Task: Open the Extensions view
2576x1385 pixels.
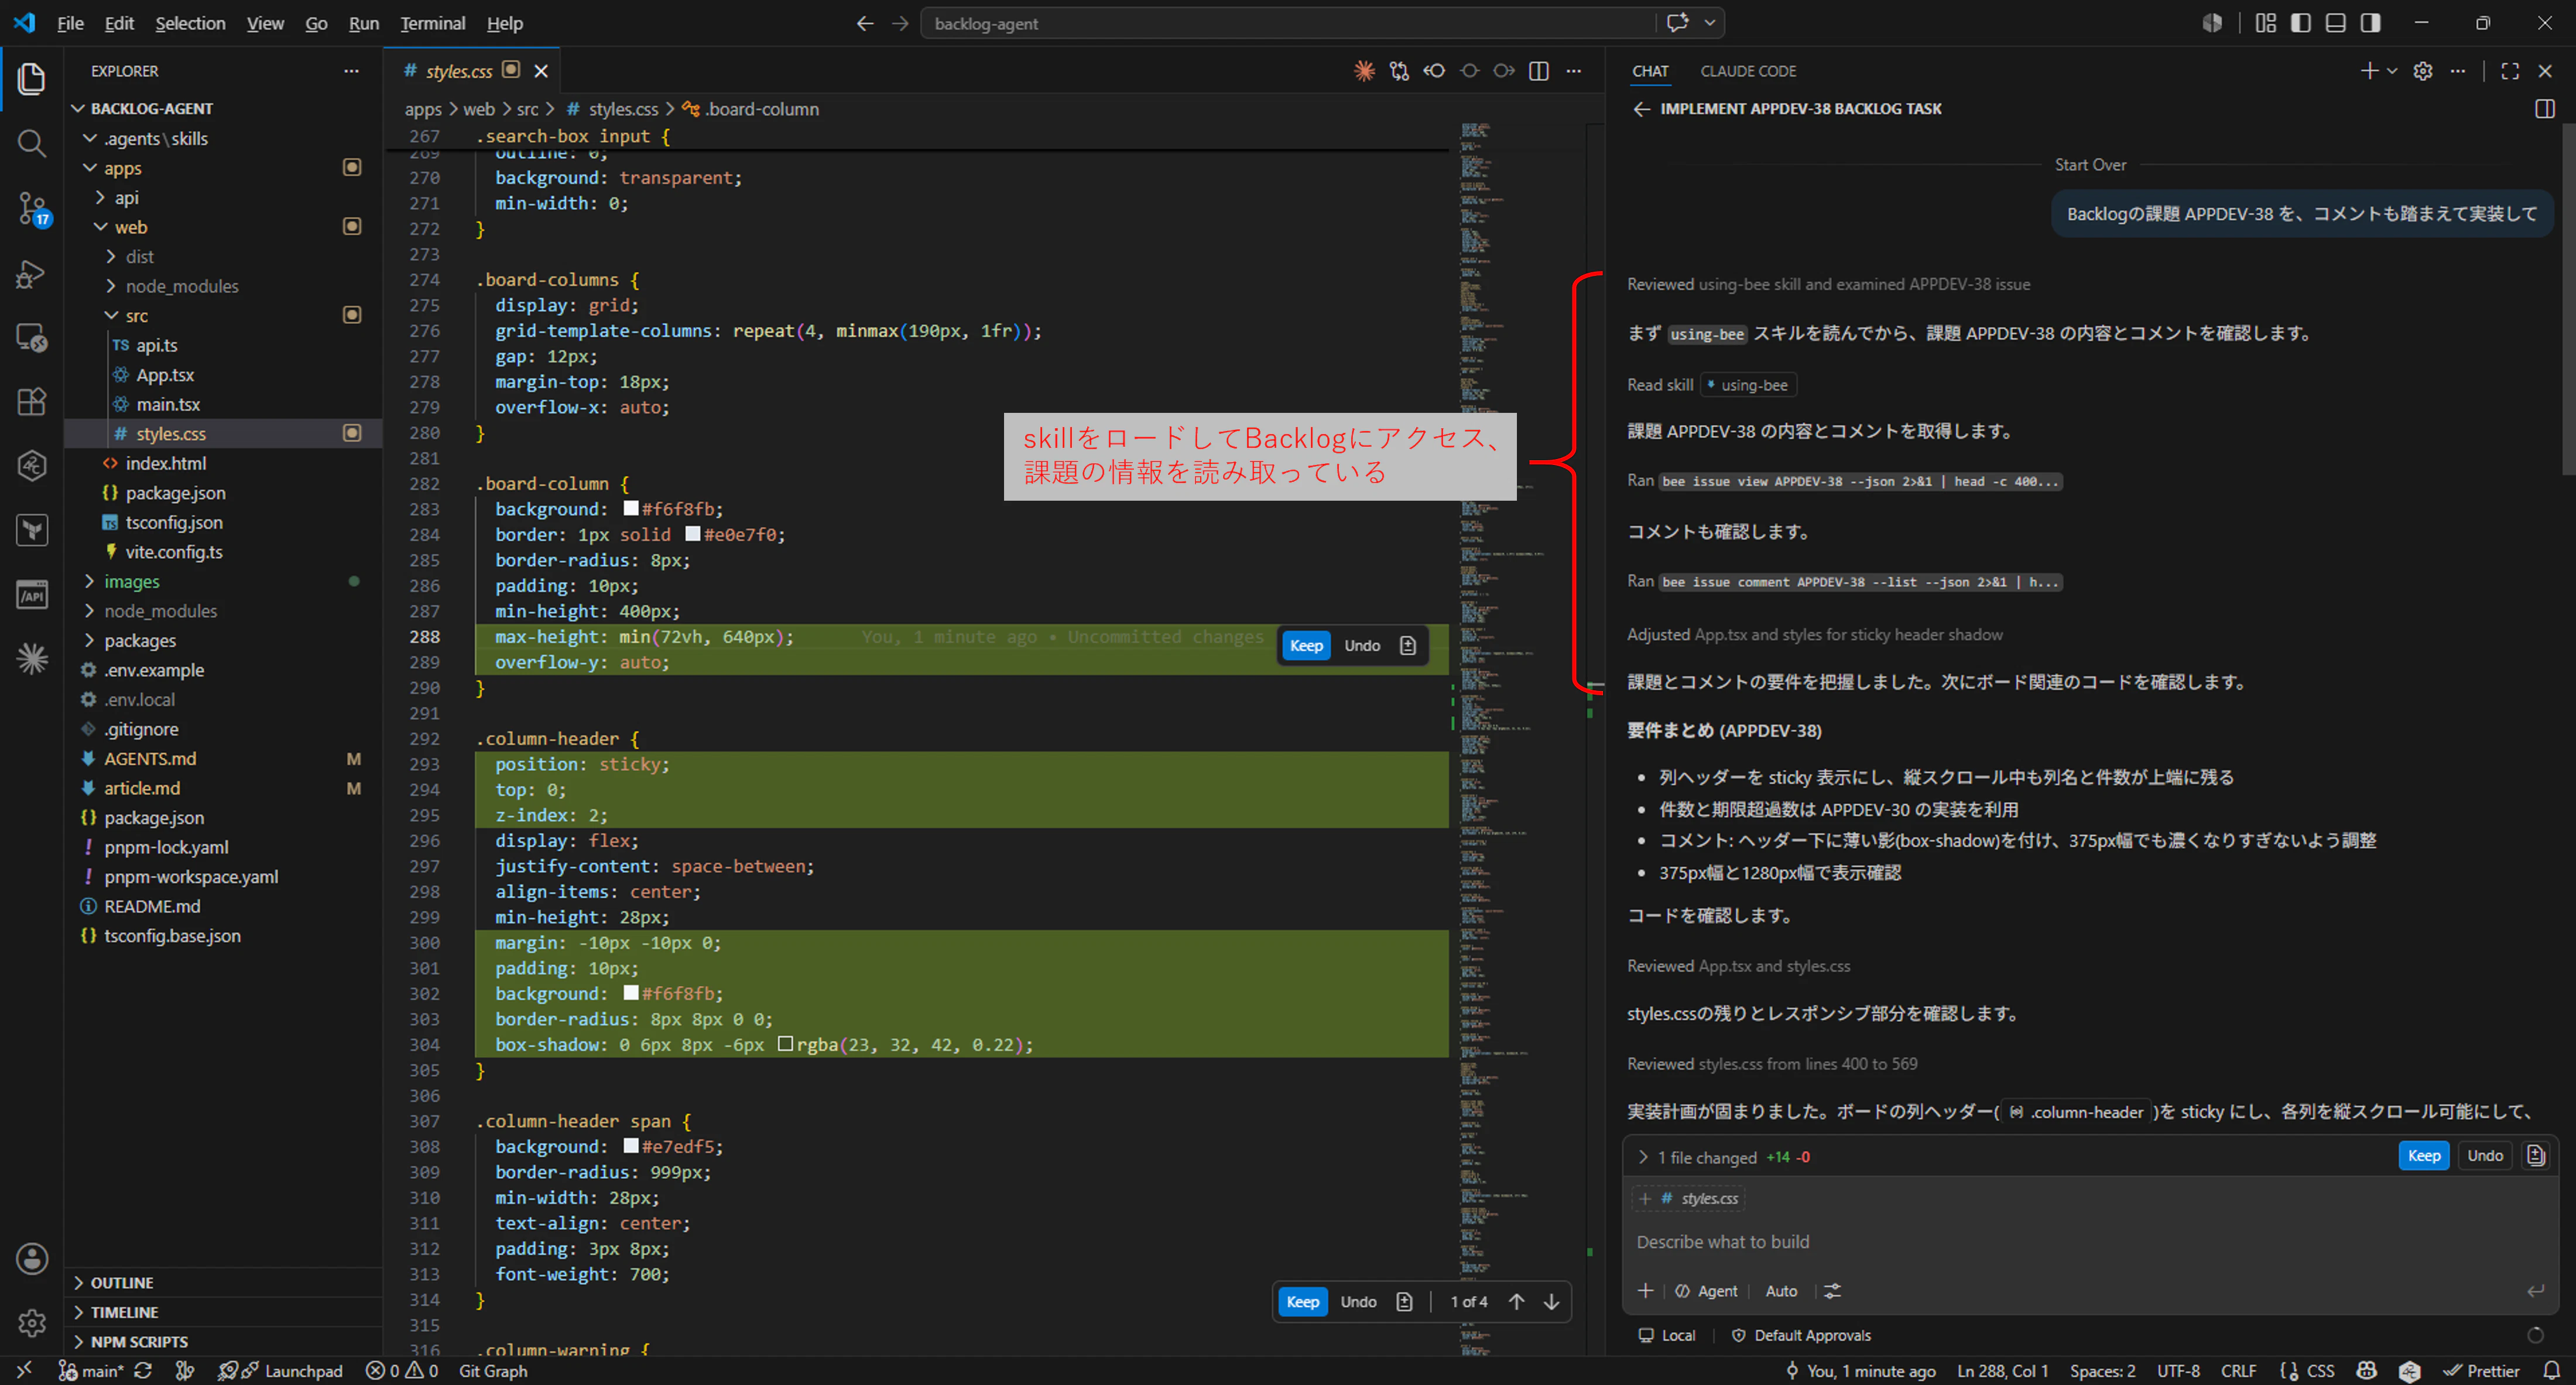Action: tap(31, 401)
